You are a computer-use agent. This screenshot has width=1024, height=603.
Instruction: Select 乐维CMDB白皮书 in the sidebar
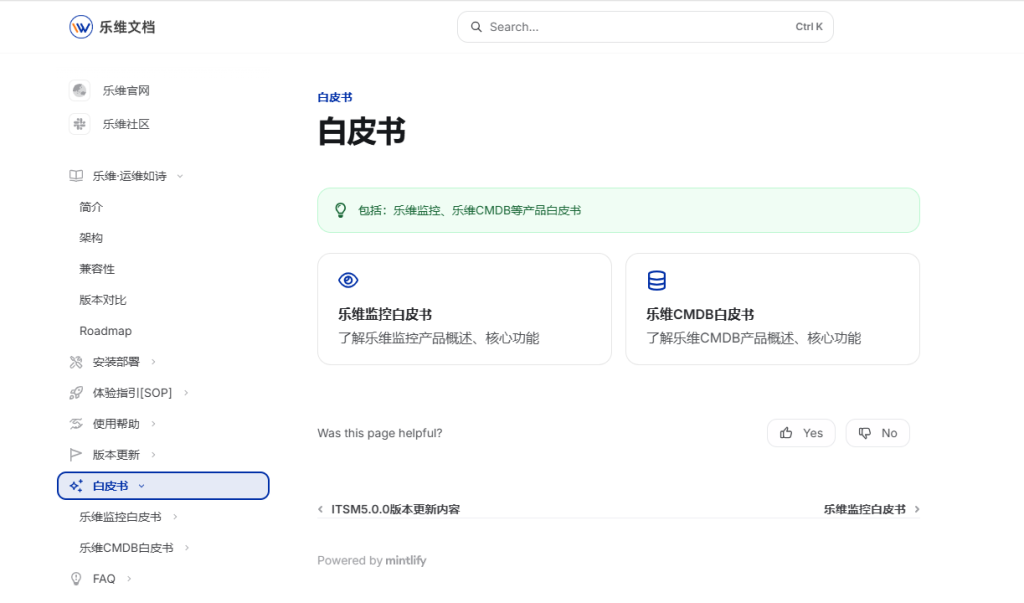pyautogui.click(x=127, y=547)
